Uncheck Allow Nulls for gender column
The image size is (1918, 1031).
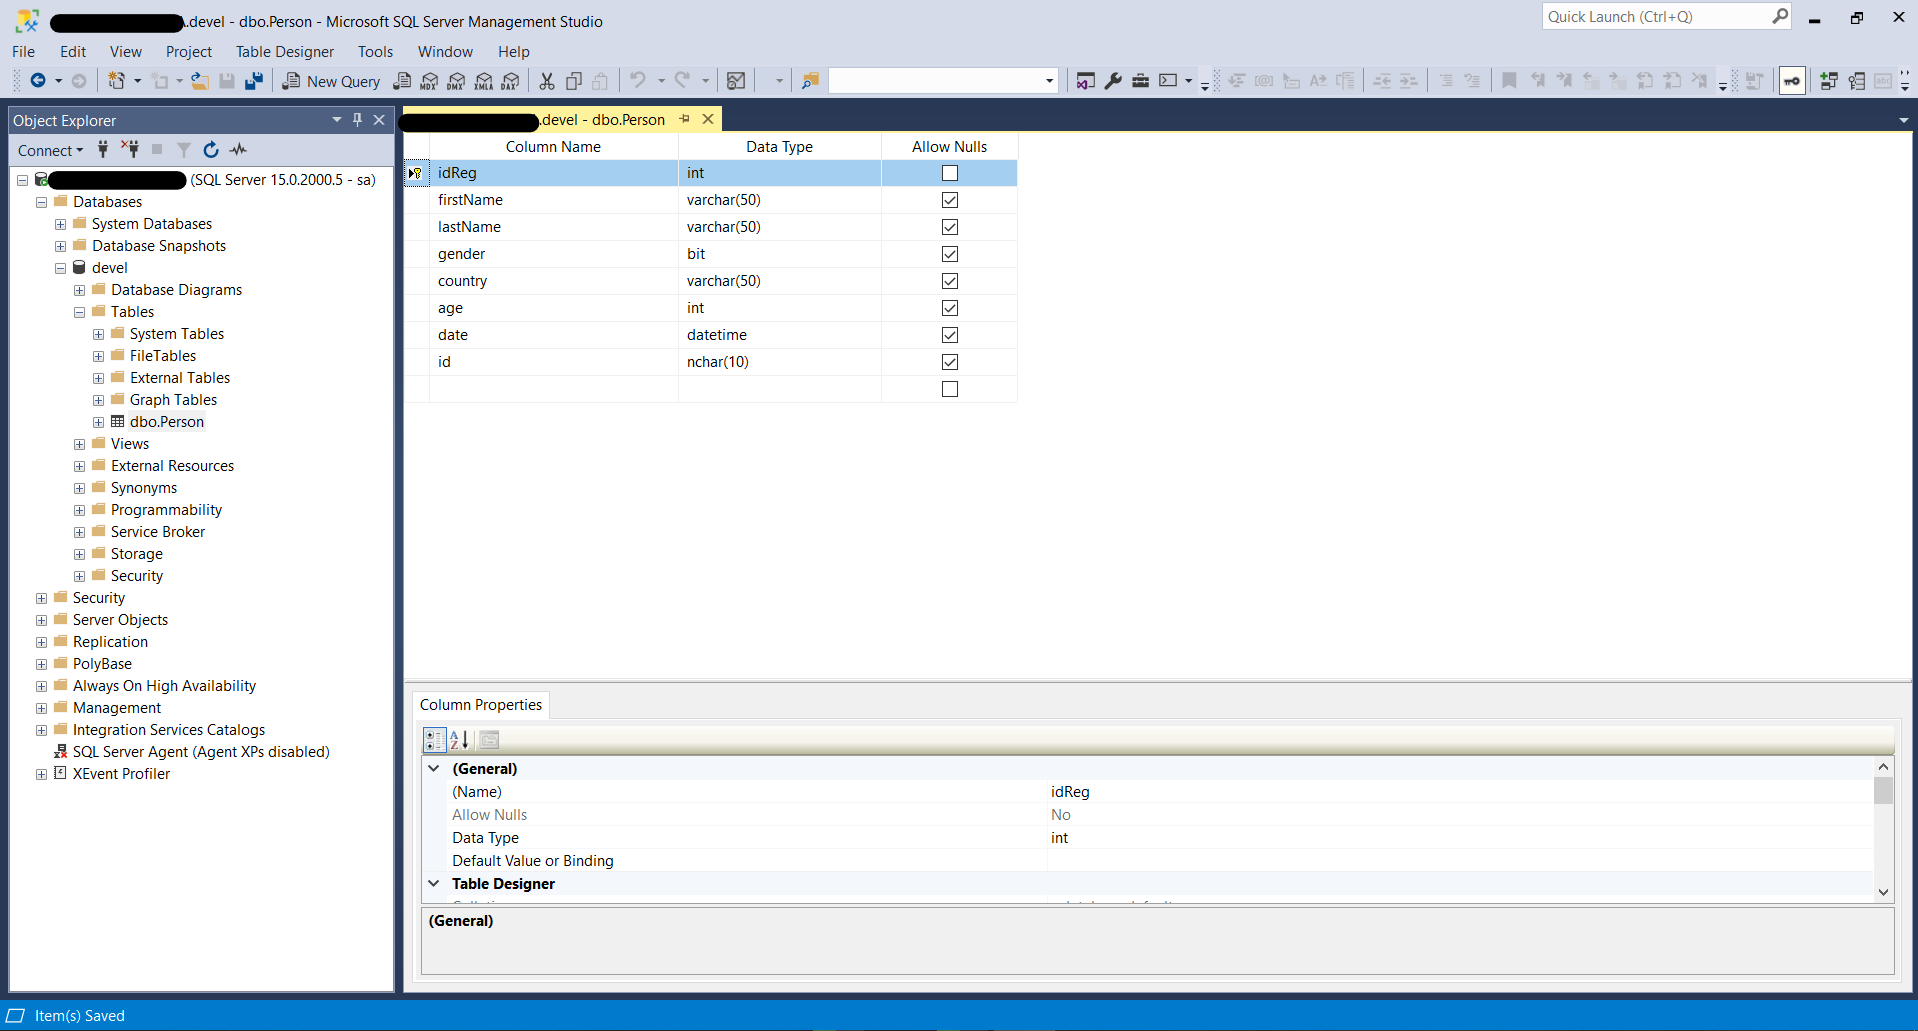949,254
